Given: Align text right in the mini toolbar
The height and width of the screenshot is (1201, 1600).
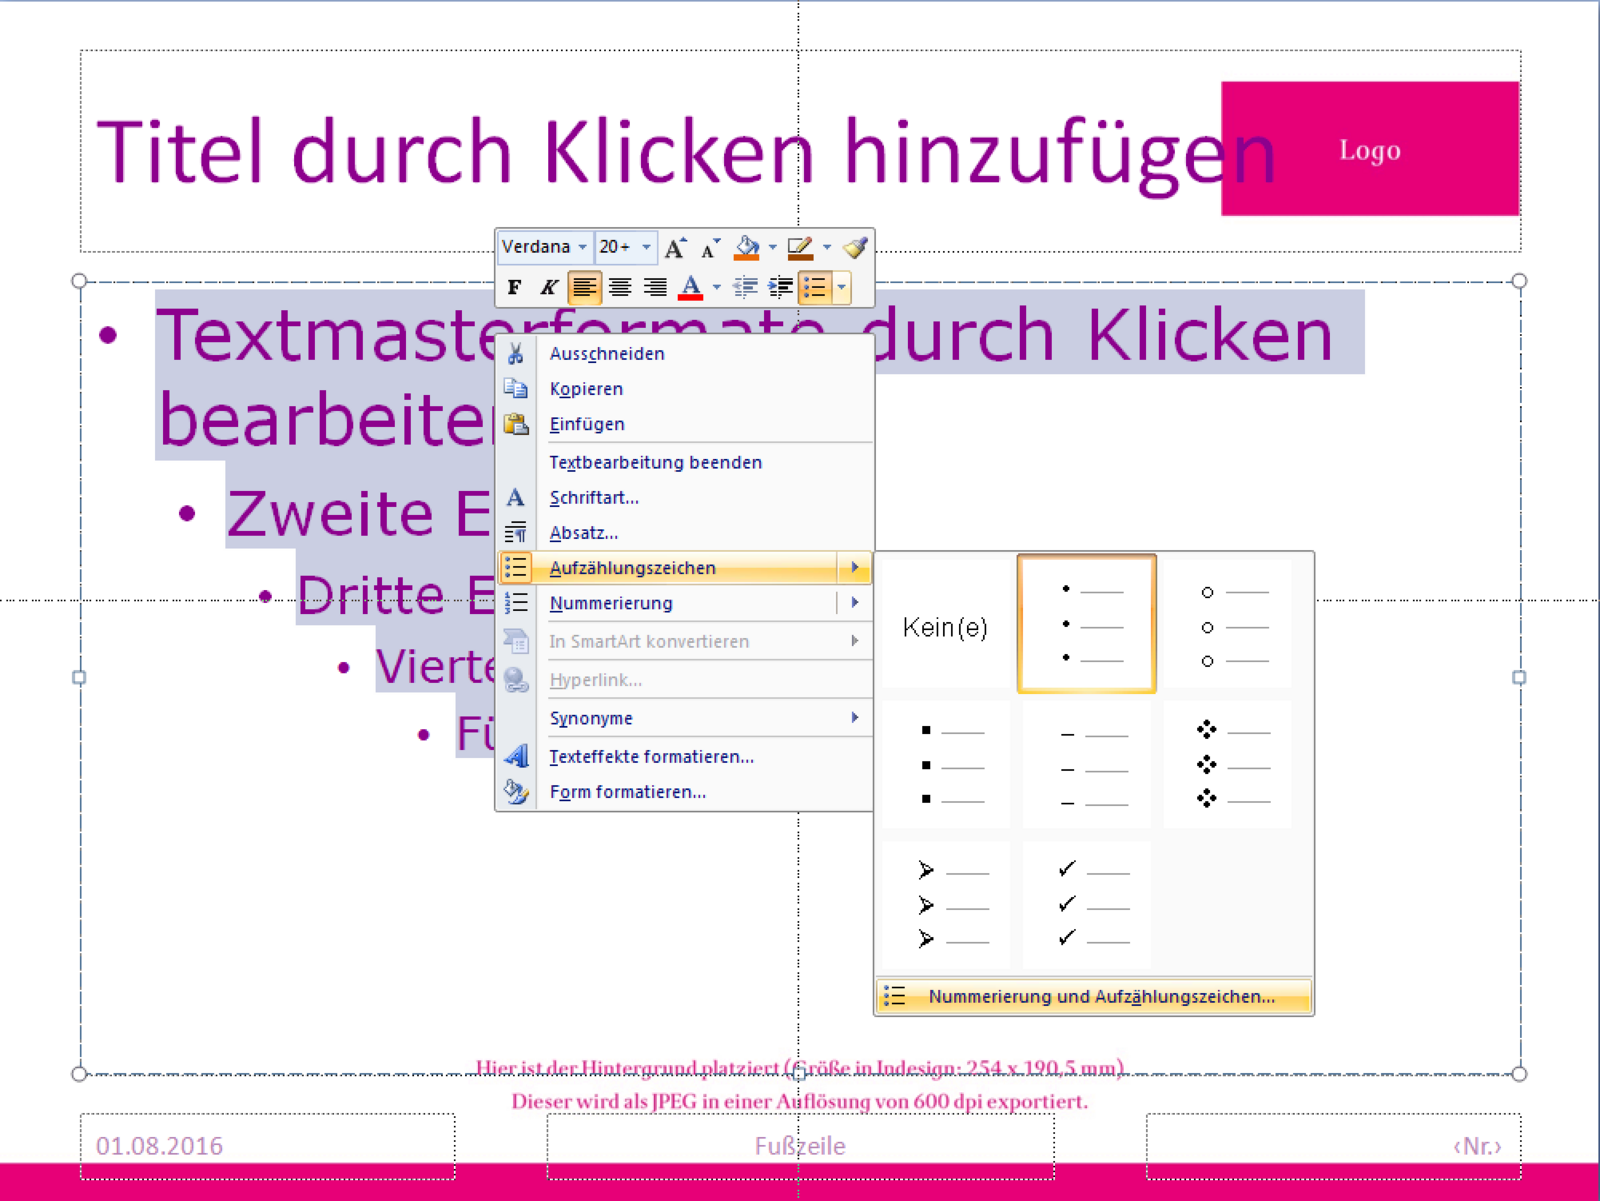Looking at the screenshot, I should coord(655,288).
